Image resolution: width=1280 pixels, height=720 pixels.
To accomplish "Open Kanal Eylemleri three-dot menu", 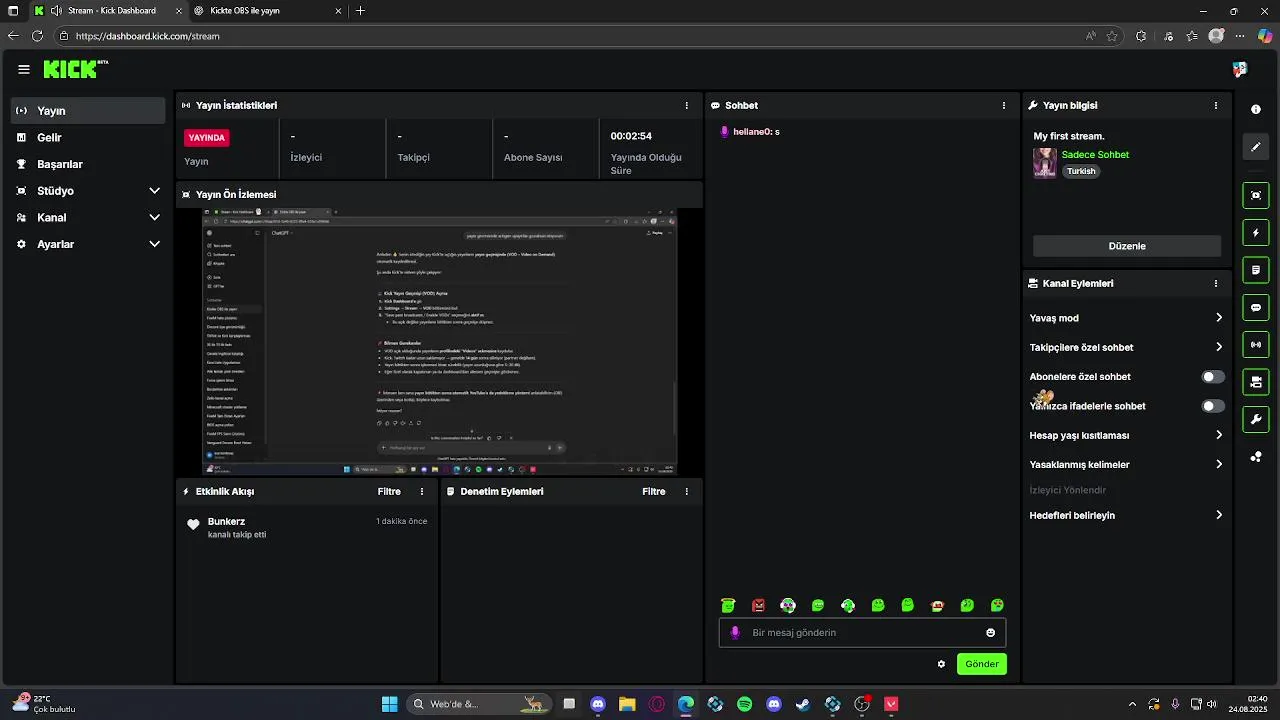I will click(1216, 283).
